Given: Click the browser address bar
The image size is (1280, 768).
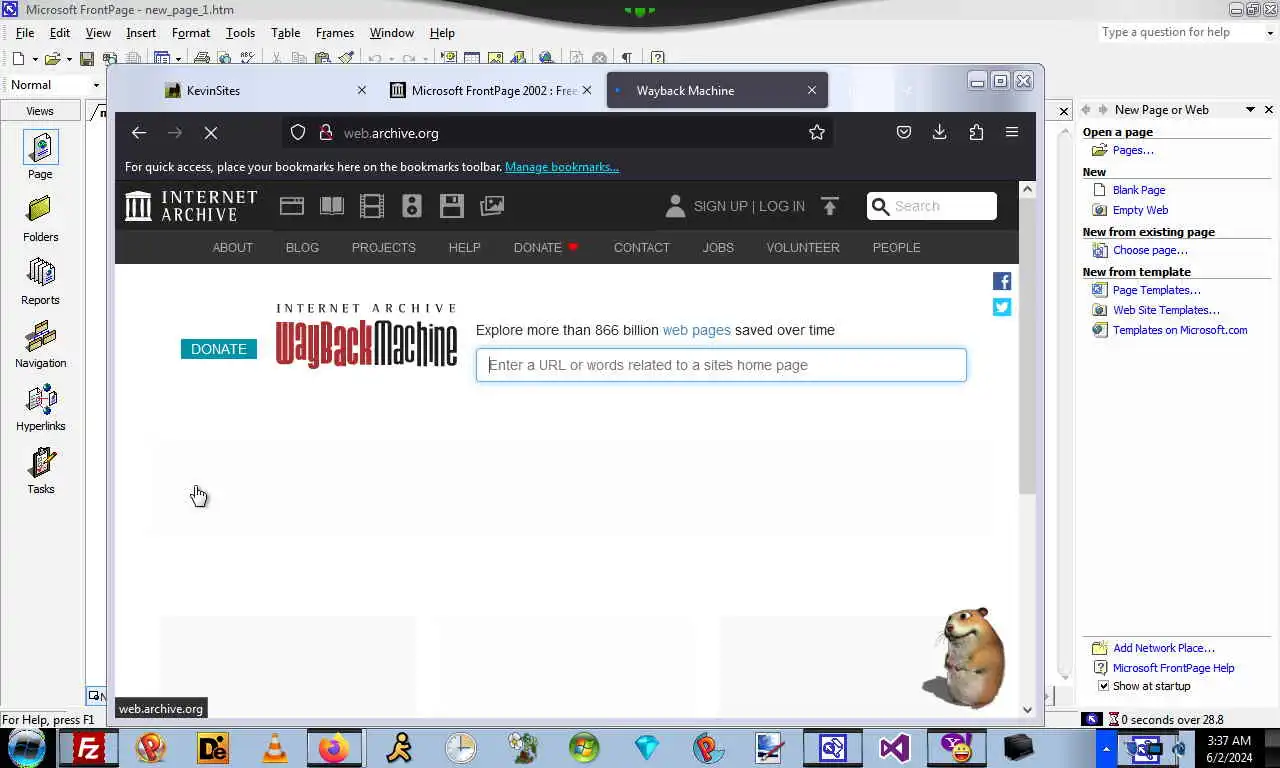Looking at the screenshot, I should point(557,132).
